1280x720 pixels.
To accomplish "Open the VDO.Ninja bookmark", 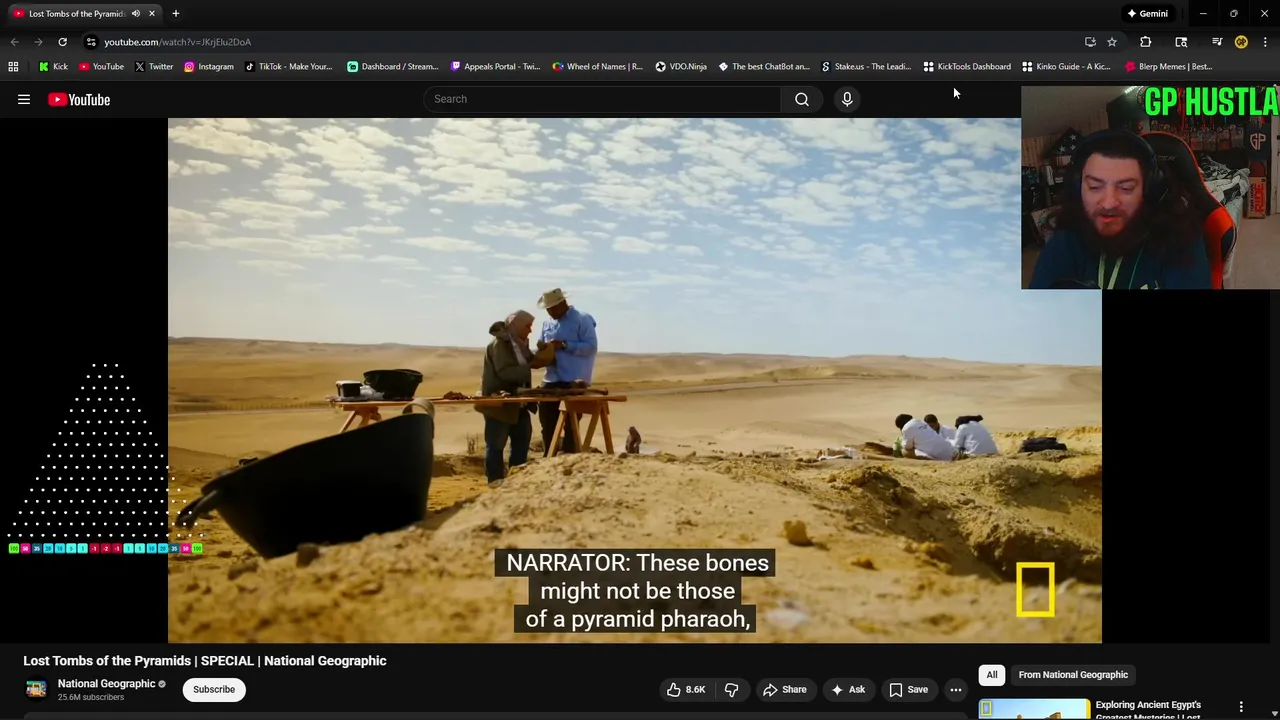I will [x=681, y=67].
